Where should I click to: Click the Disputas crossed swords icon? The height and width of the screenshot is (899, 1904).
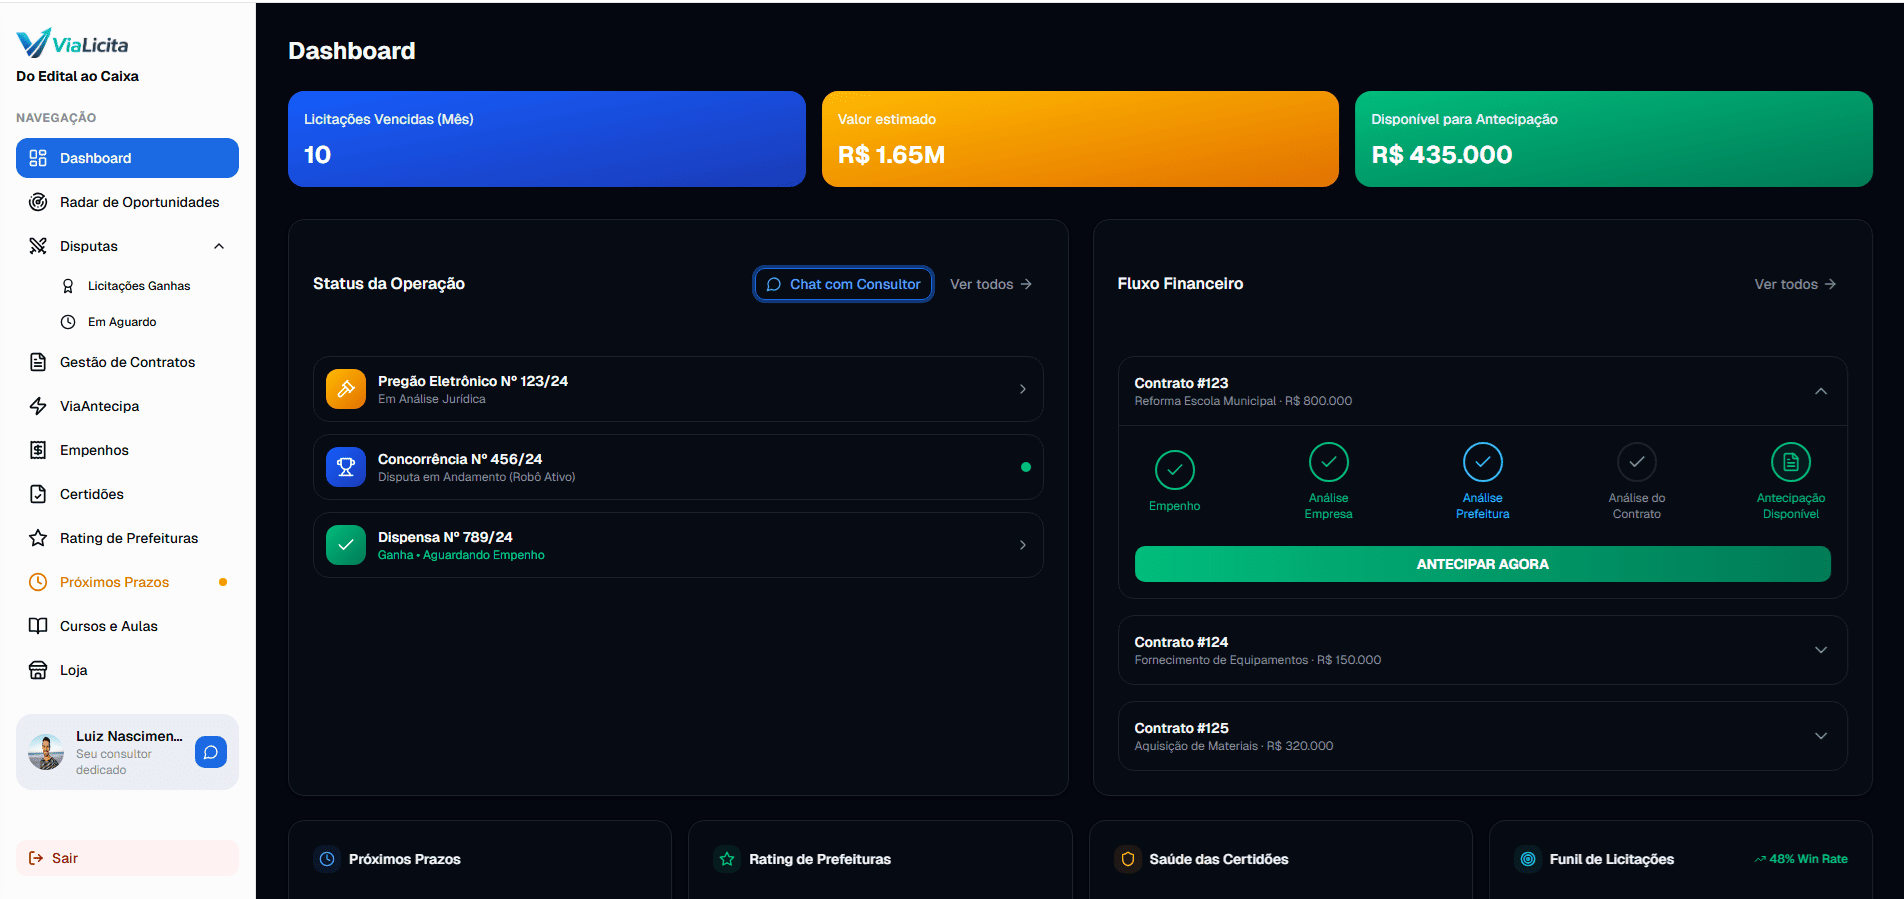pyautogui.click(x=38, y=246)
